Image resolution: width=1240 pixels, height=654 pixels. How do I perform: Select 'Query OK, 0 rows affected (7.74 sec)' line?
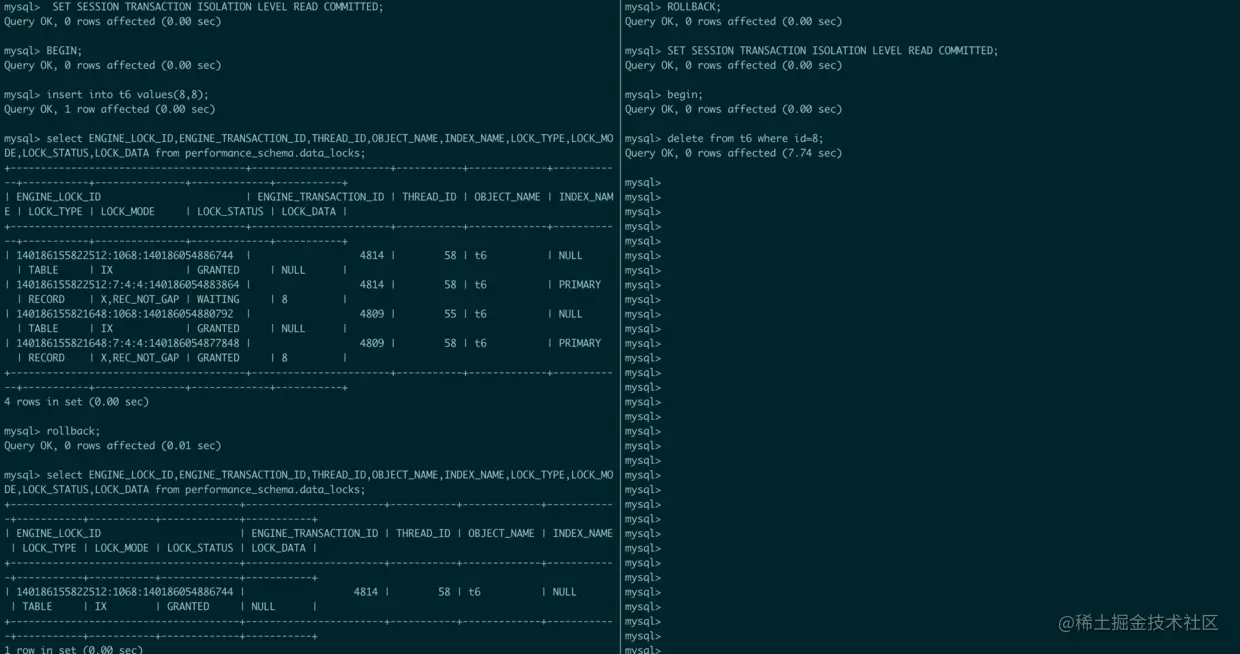pyautogui.click(x=734, y=153)
